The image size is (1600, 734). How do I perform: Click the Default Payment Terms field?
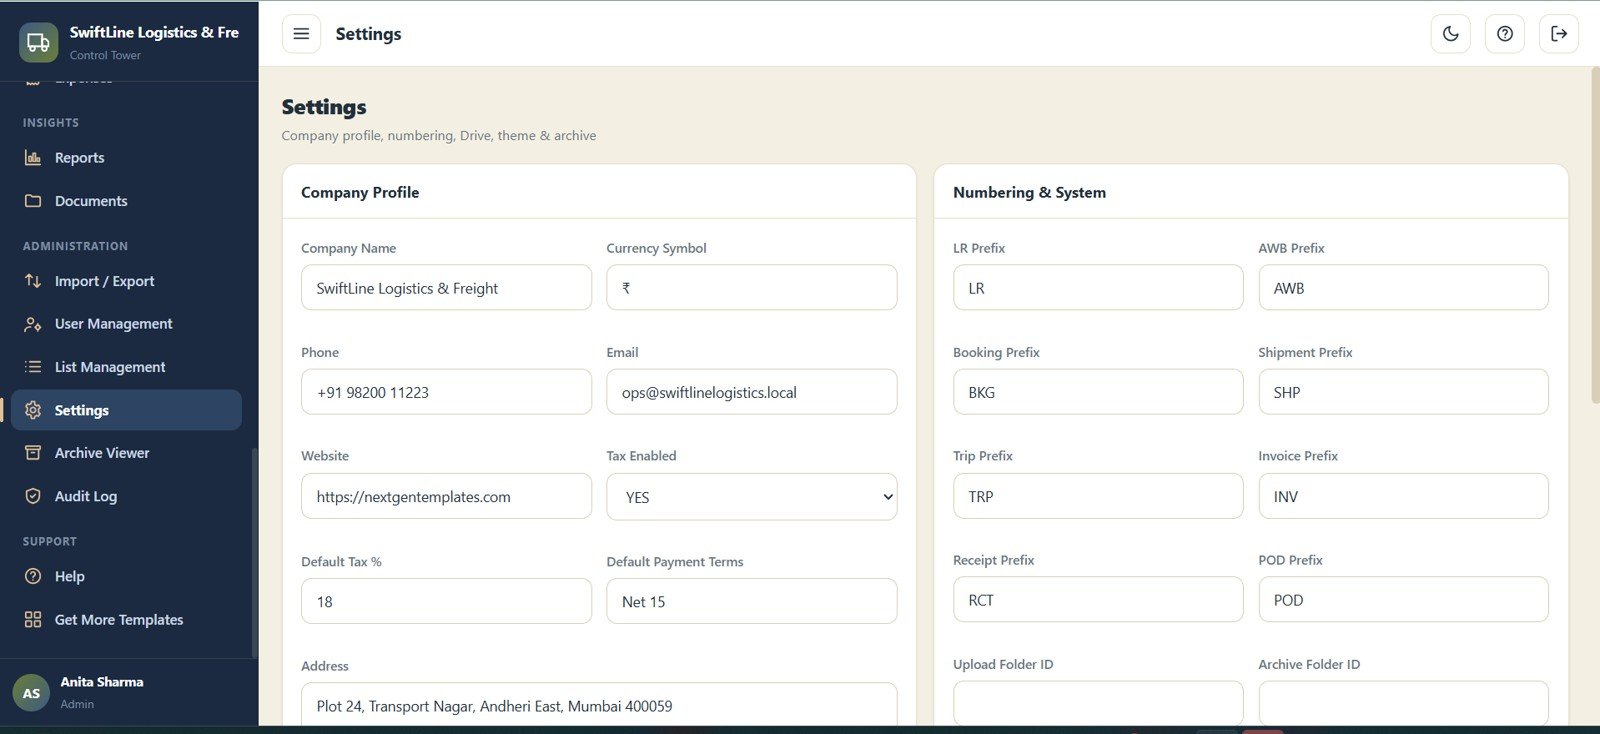[752, 601]
